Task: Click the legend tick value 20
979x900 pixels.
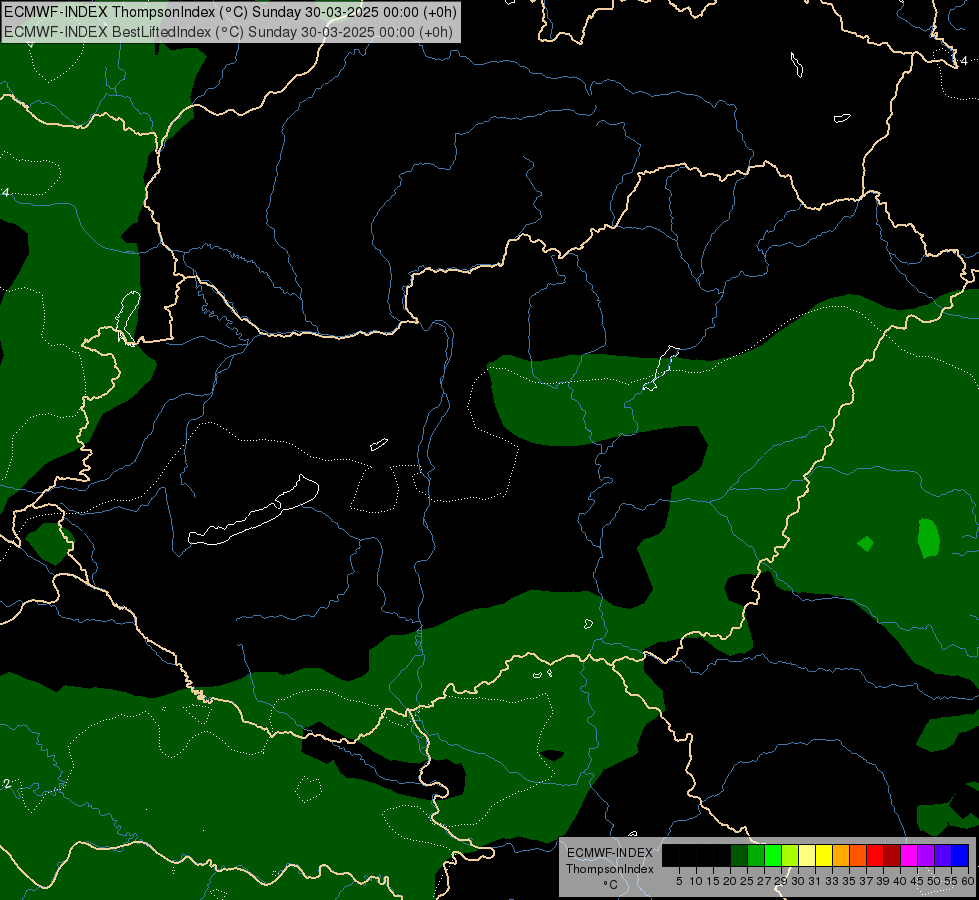Action: tap(730, 881)
